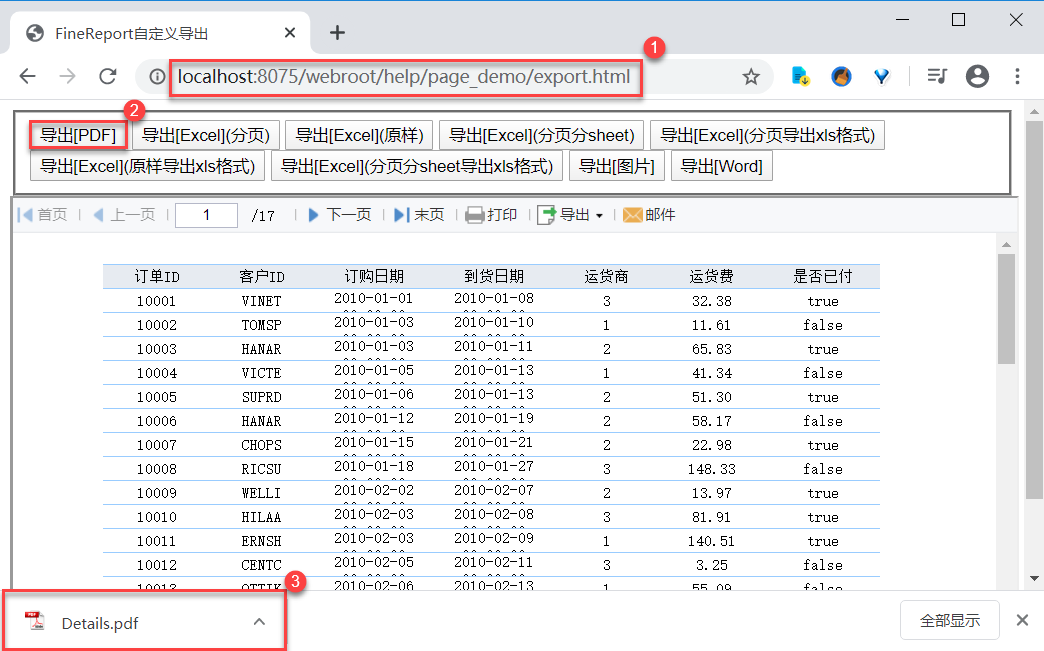This screenshot has height=651, width=1044.
Task: Select customer cell TOMSP
Action: pyautogui.click(x=262, y=325)
